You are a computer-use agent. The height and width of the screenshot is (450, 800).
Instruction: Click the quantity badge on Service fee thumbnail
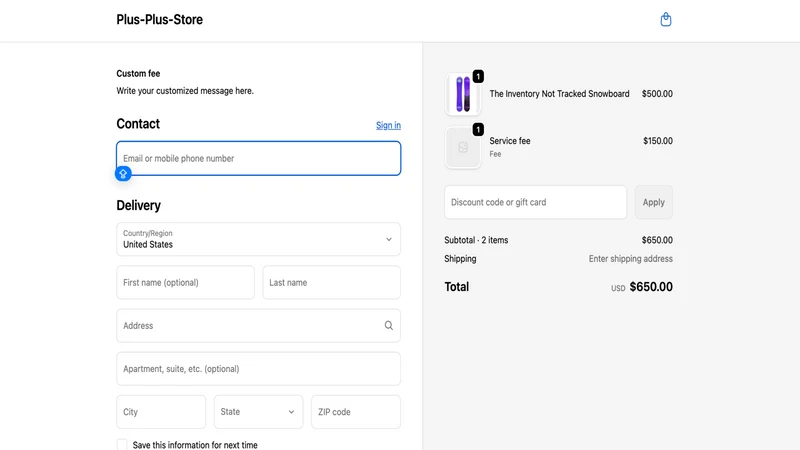[x=478, y=130]
